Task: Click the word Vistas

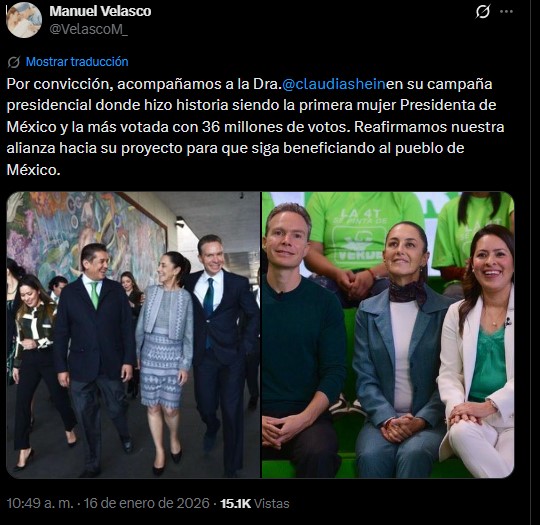Action: (272, 503)
